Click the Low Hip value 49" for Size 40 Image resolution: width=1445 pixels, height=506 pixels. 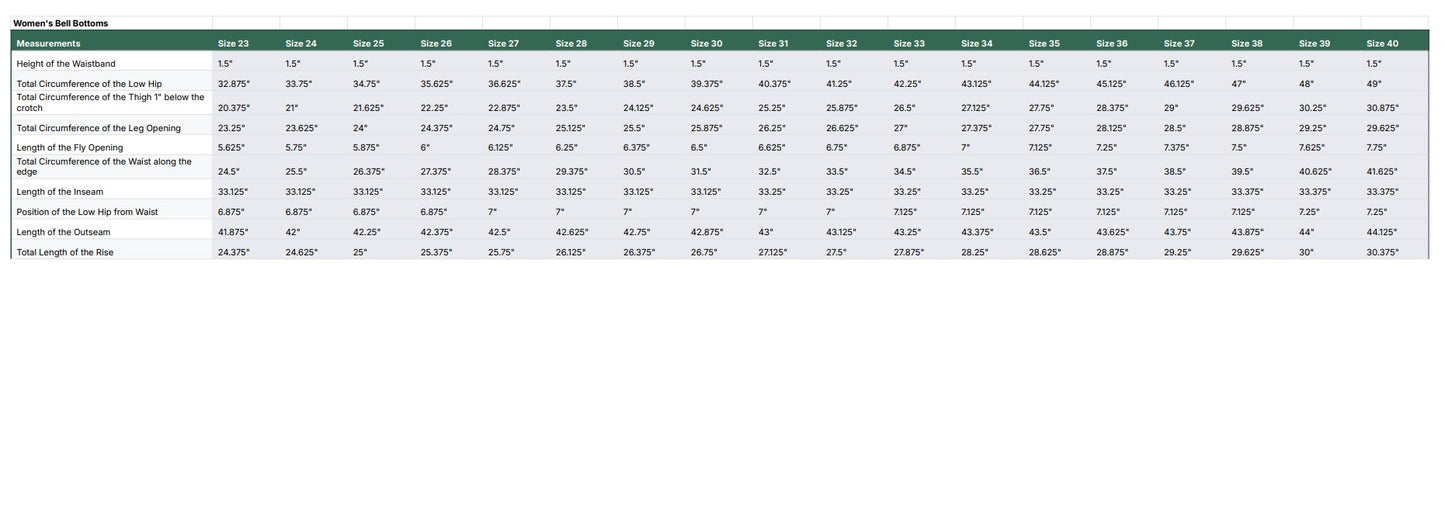click(1375, 85)
